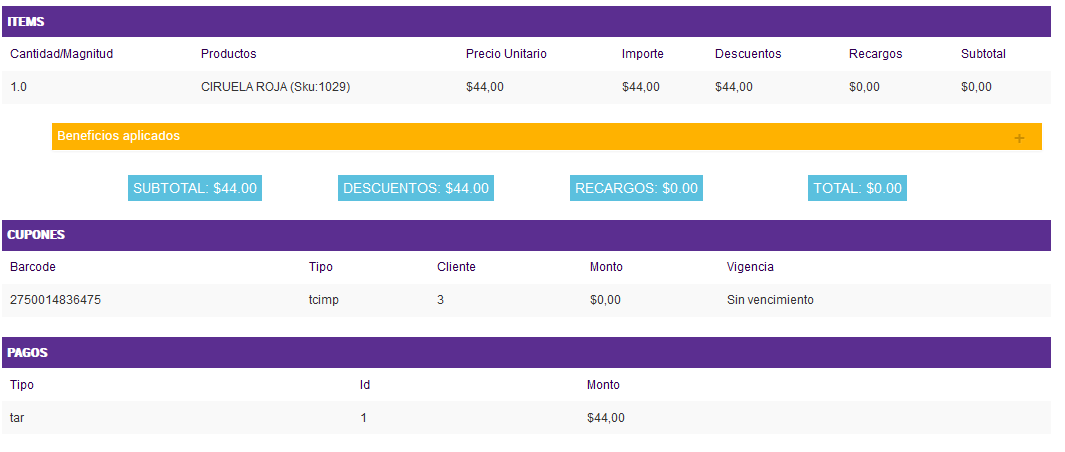
Task: Select the CIRUELA ROJA product cell
Action: (x=275, y=87)
